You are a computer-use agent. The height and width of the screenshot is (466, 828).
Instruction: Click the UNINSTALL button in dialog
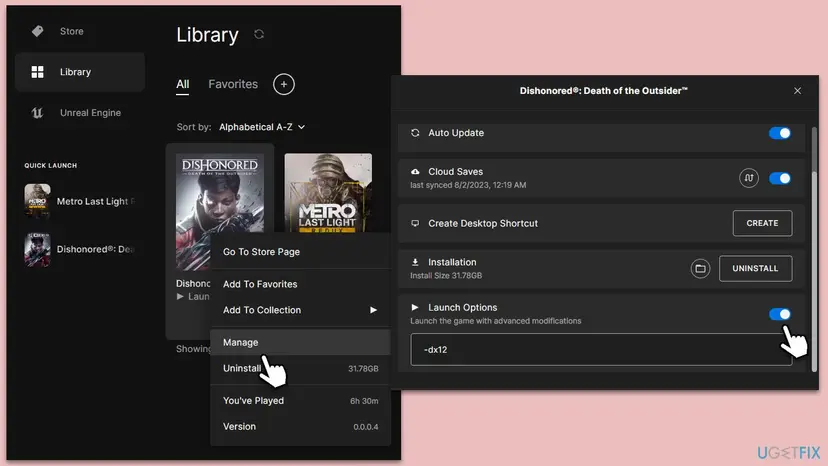click(x=755, y=268)
